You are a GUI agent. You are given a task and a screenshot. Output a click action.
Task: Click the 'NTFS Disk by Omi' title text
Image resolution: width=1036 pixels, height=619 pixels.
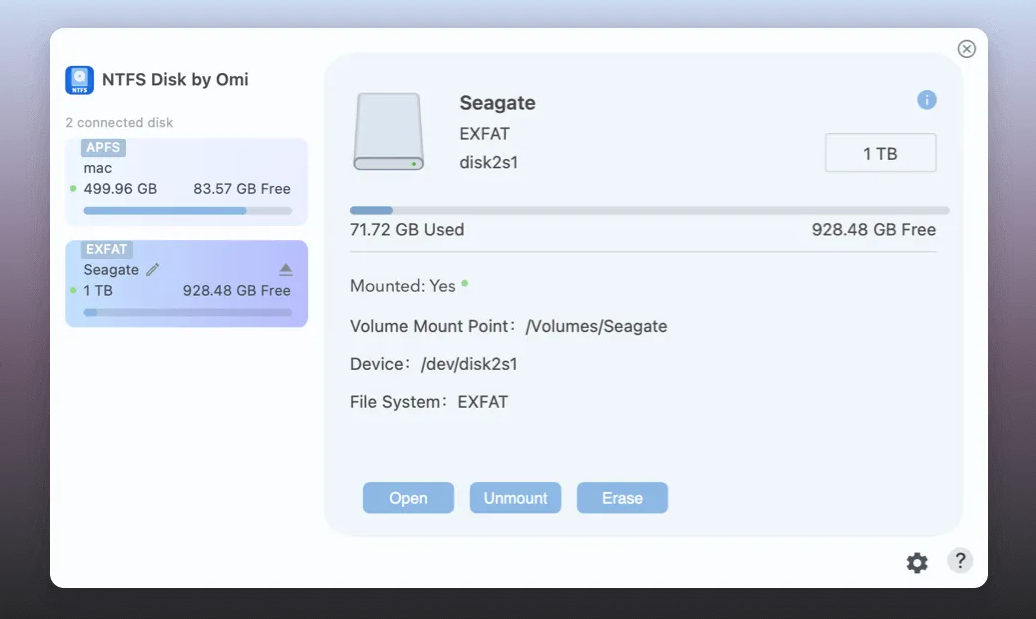(175, 79)
